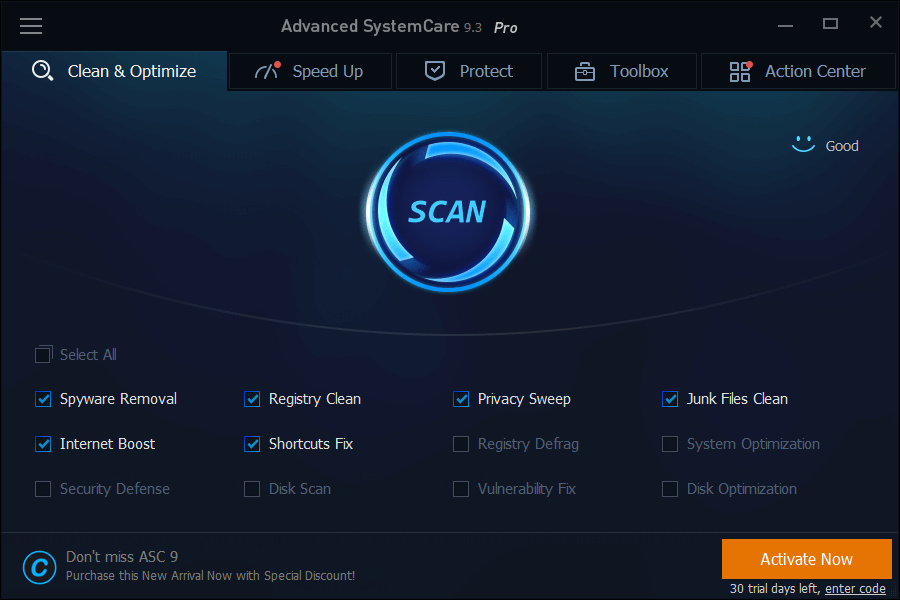The width and height of the screenshot is (900, 600).
Task: Enable Disk Optimization checkbox
Action: [x=670, y=489]
